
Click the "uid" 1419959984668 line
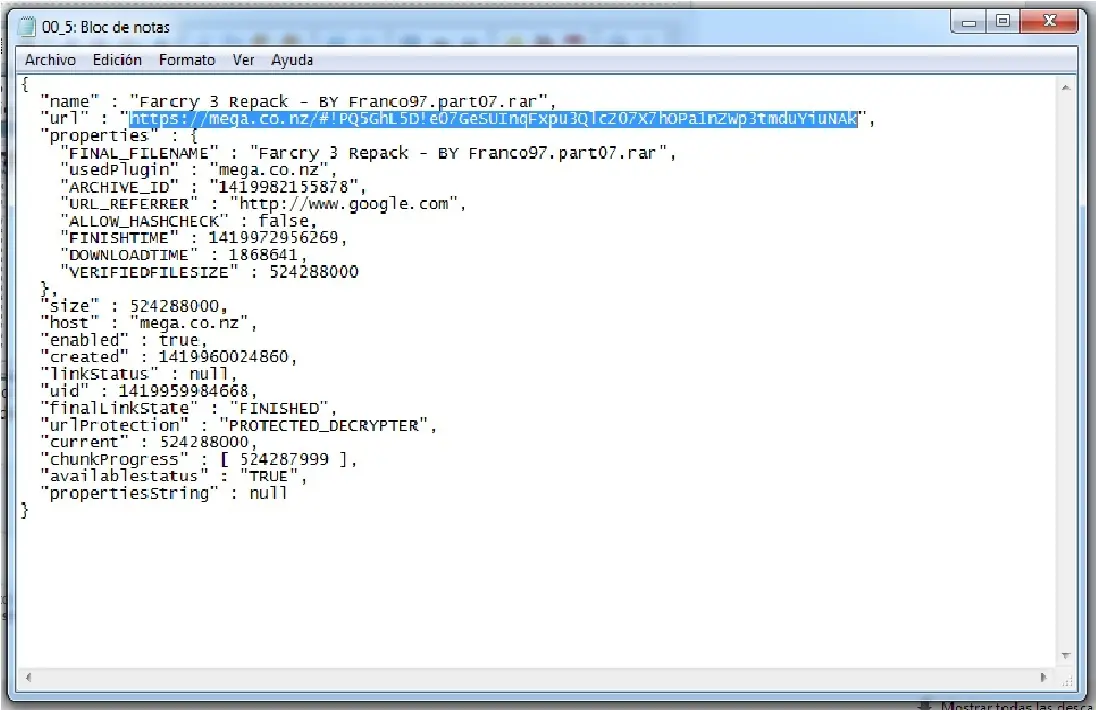tap(149, 391)
